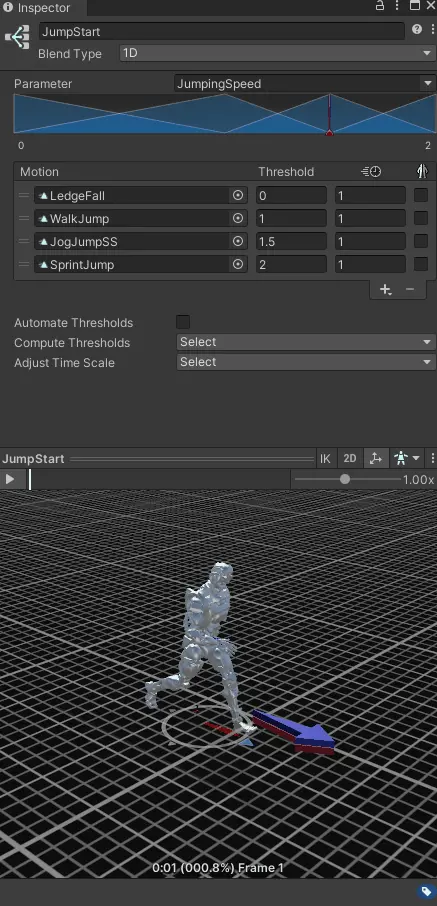Open object picker for WalkJump motion

tap(238, 218)
